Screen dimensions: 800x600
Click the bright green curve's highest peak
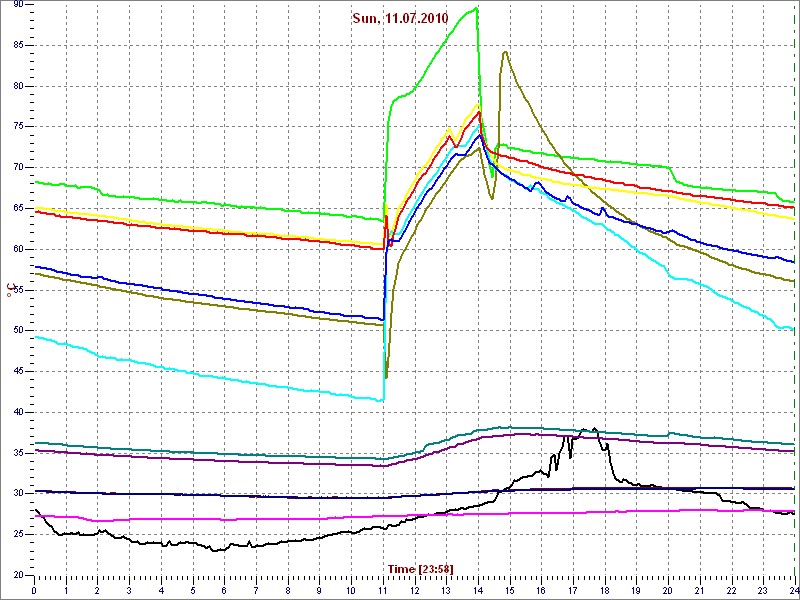(x=476, y=8)
